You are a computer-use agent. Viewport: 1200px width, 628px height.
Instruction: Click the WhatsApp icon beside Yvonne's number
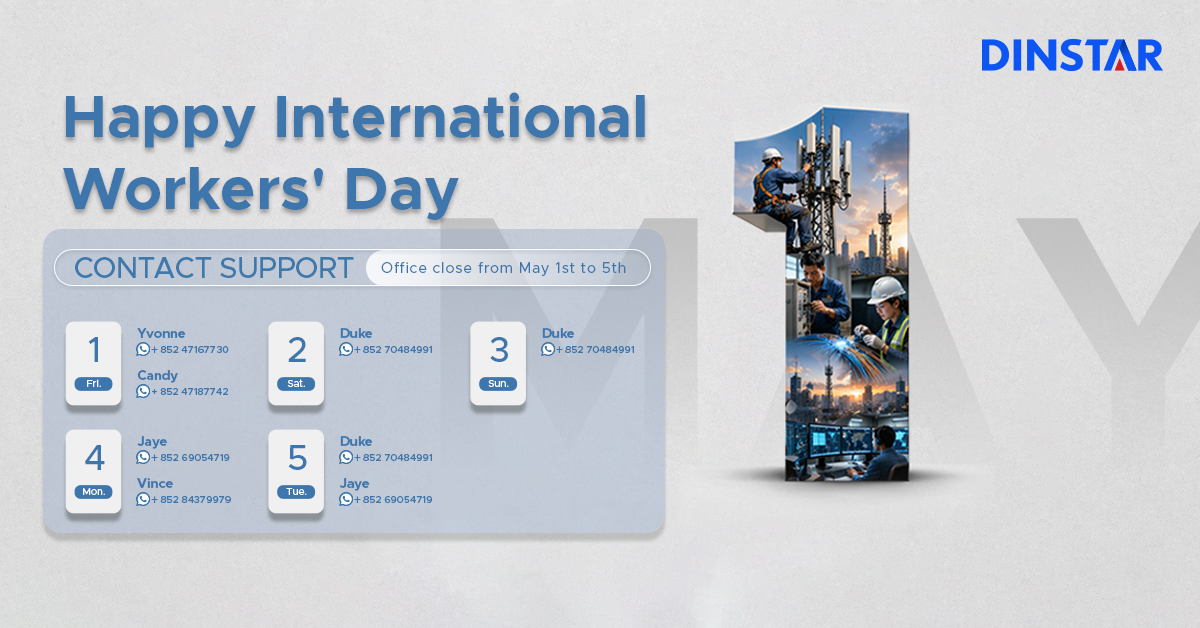click(143, 350)
